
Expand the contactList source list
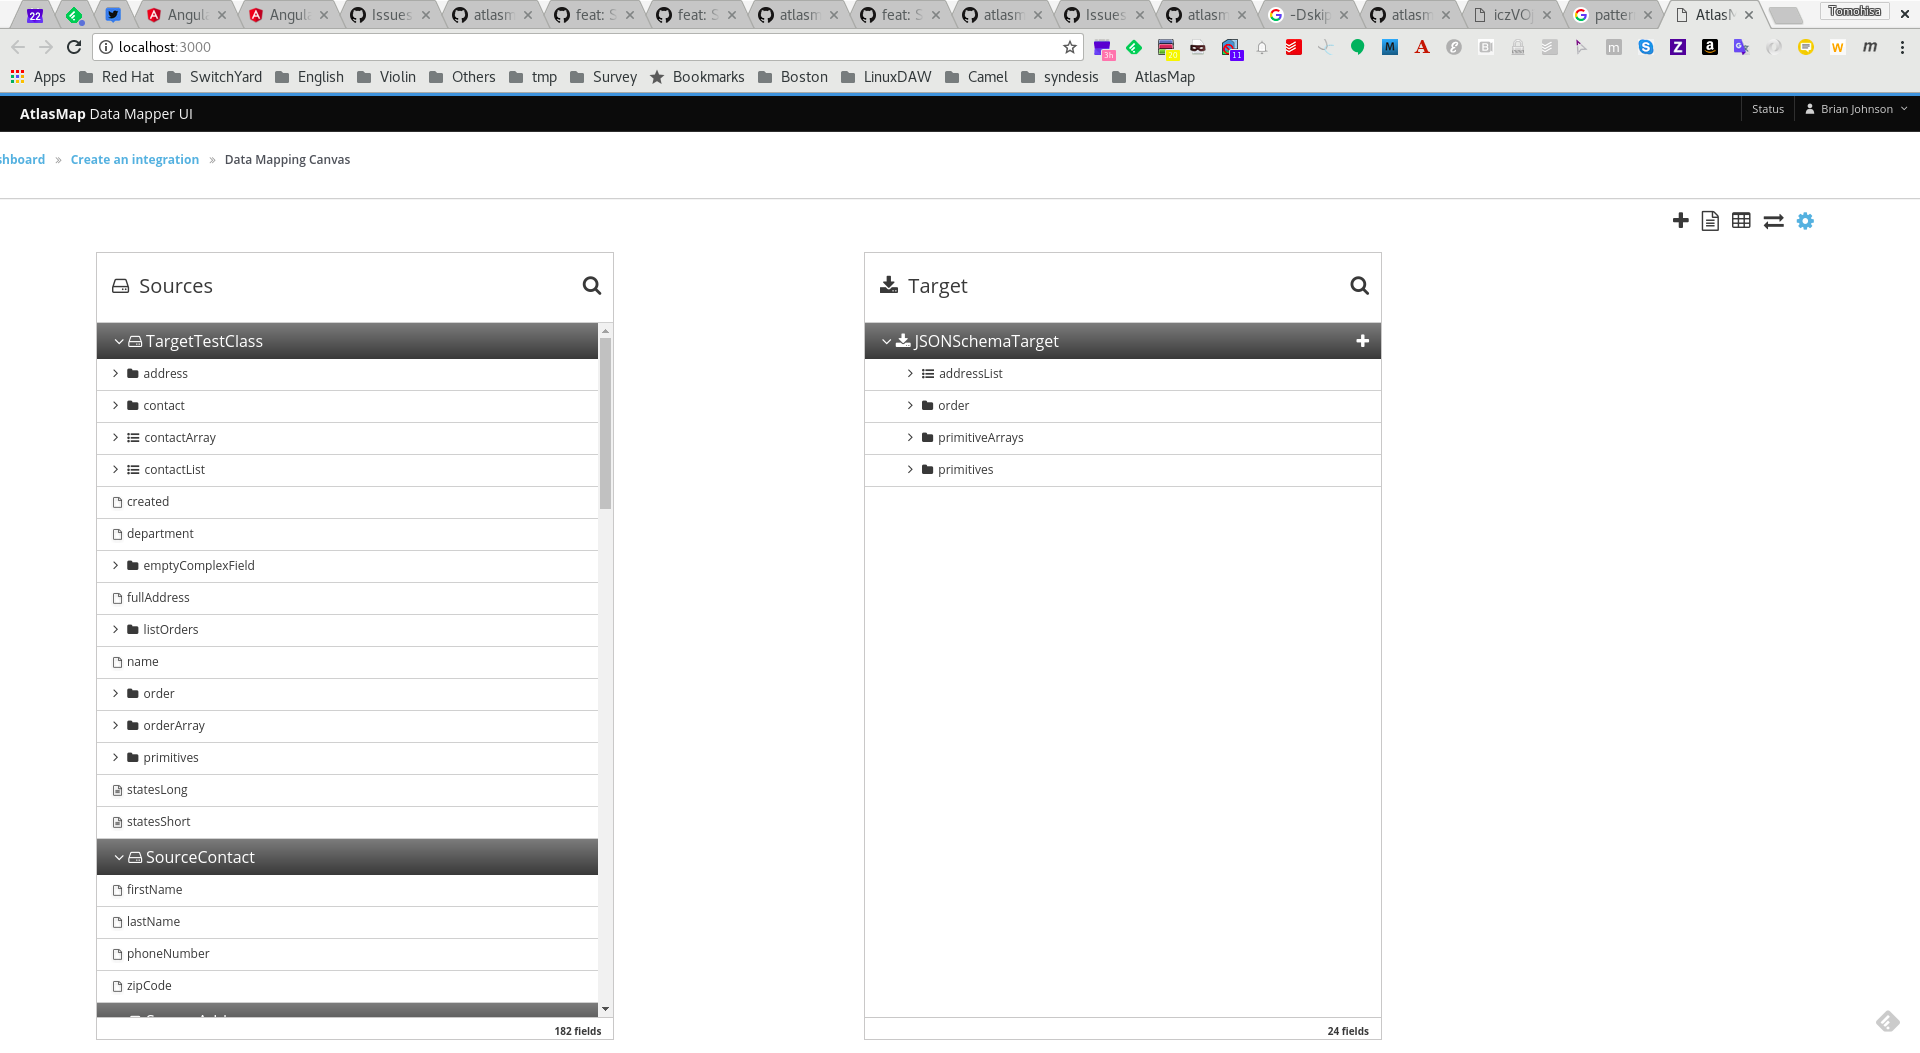coord(115,470)
